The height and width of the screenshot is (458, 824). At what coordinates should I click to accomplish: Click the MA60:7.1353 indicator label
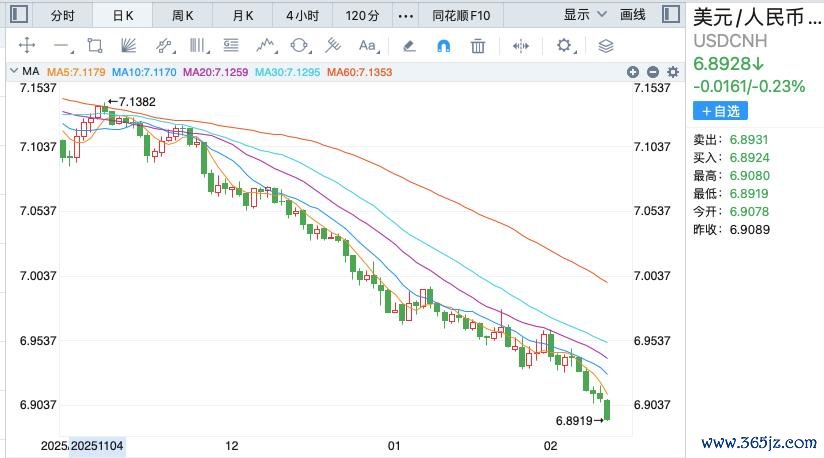coord(359,72)
